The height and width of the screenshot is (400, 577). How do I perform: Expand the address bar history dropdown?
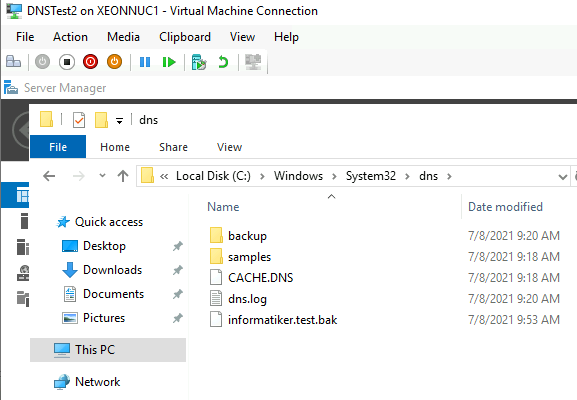[562, 177]
